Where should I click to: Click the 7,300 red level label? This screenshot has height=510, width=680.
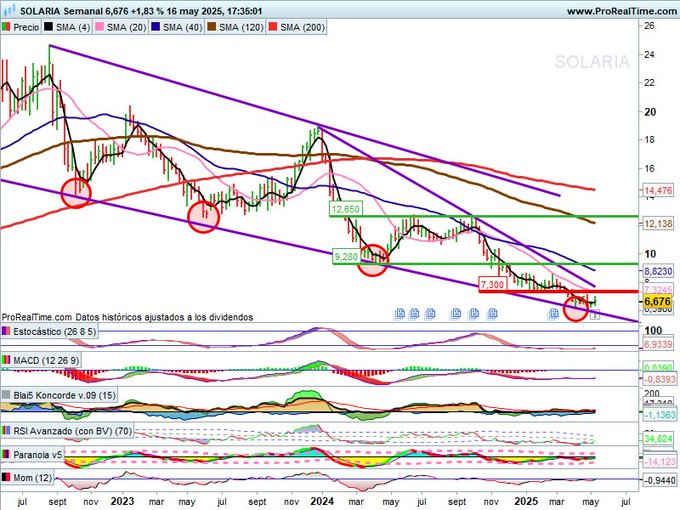[x=493, y=284]
